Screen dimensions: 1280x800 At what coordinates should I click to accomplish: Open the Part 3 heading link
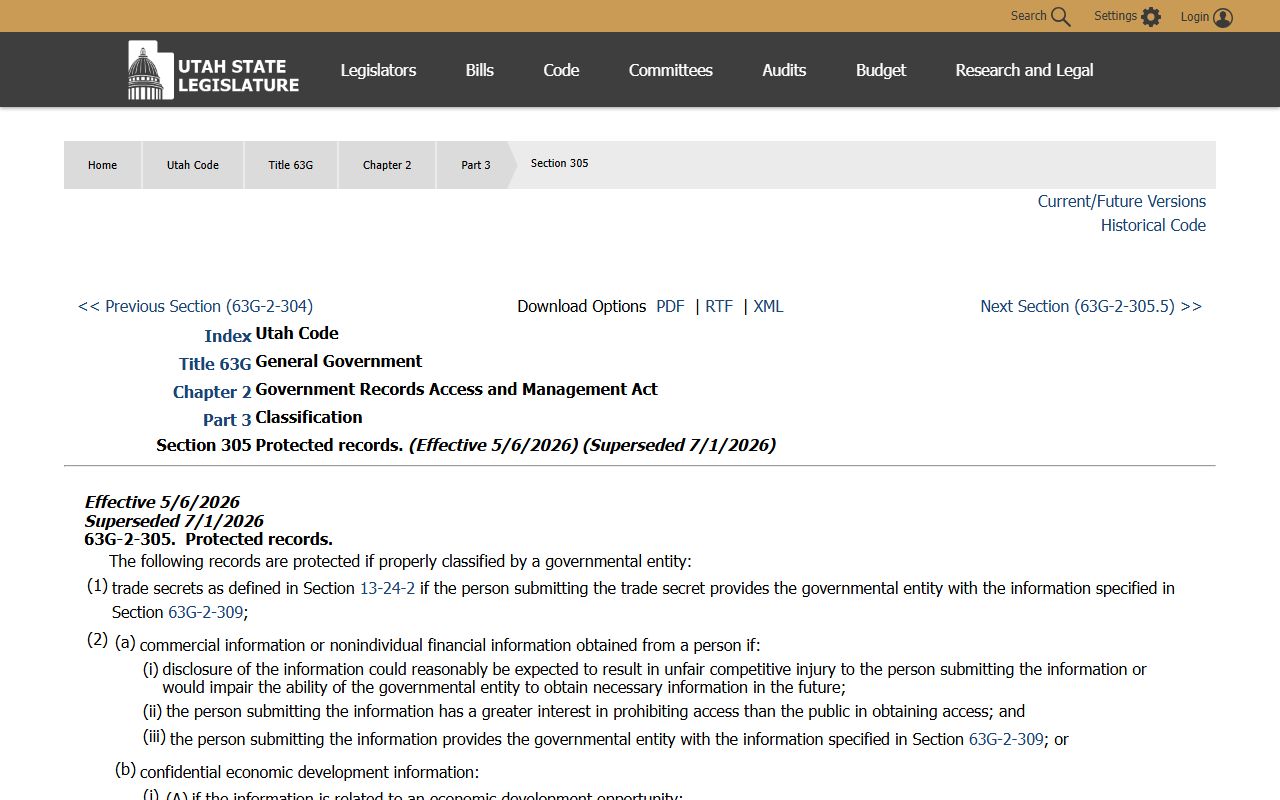click(227, 420)
